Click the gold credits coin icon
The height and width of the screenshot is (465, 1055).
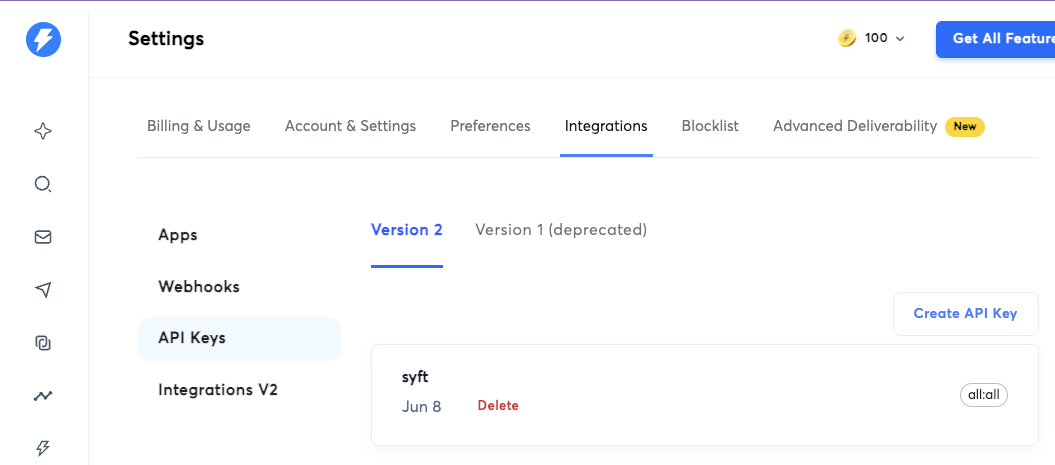pos(847,38)
